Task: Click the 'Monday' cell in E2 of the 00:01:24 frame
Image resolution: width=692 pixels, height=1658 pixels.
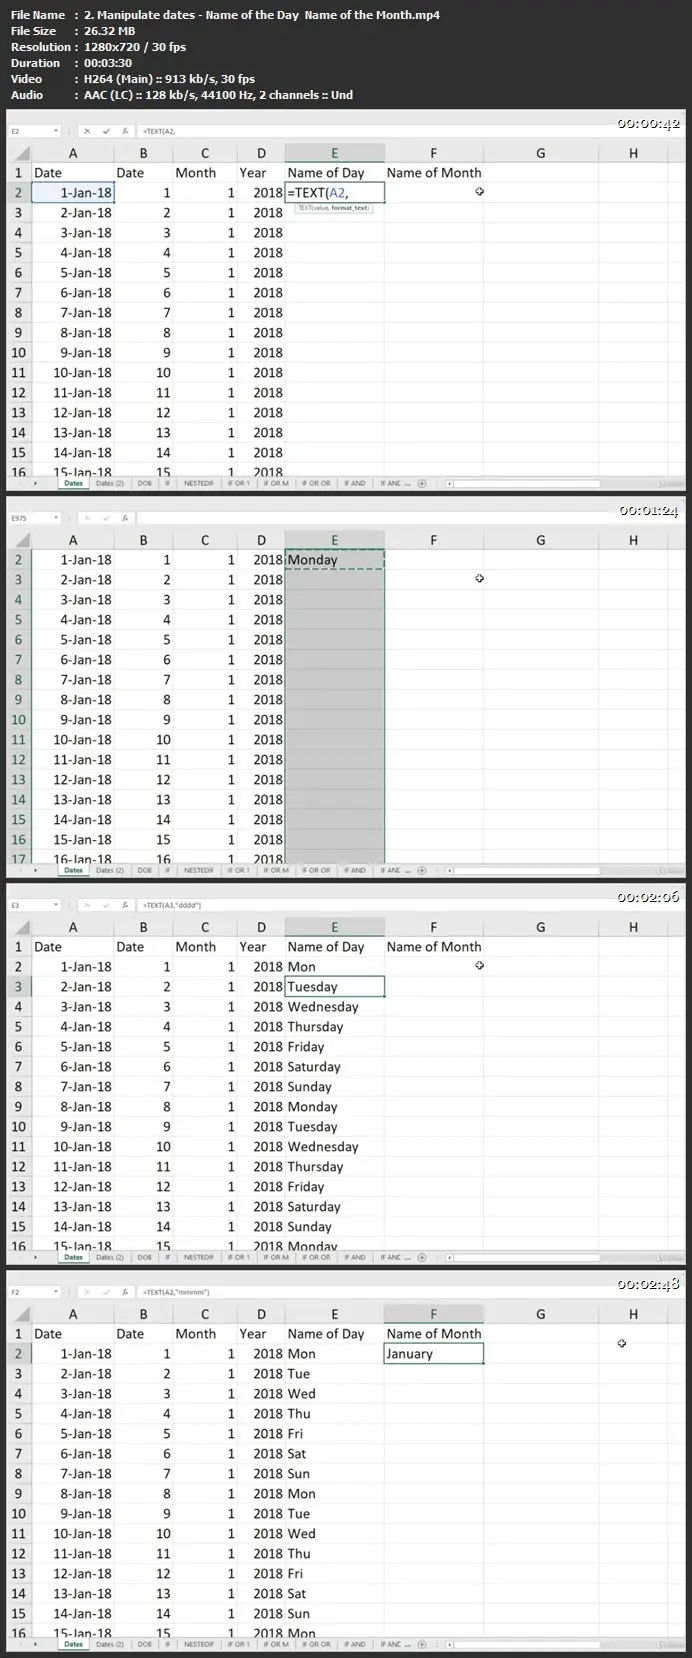Action: click(334, 560)
